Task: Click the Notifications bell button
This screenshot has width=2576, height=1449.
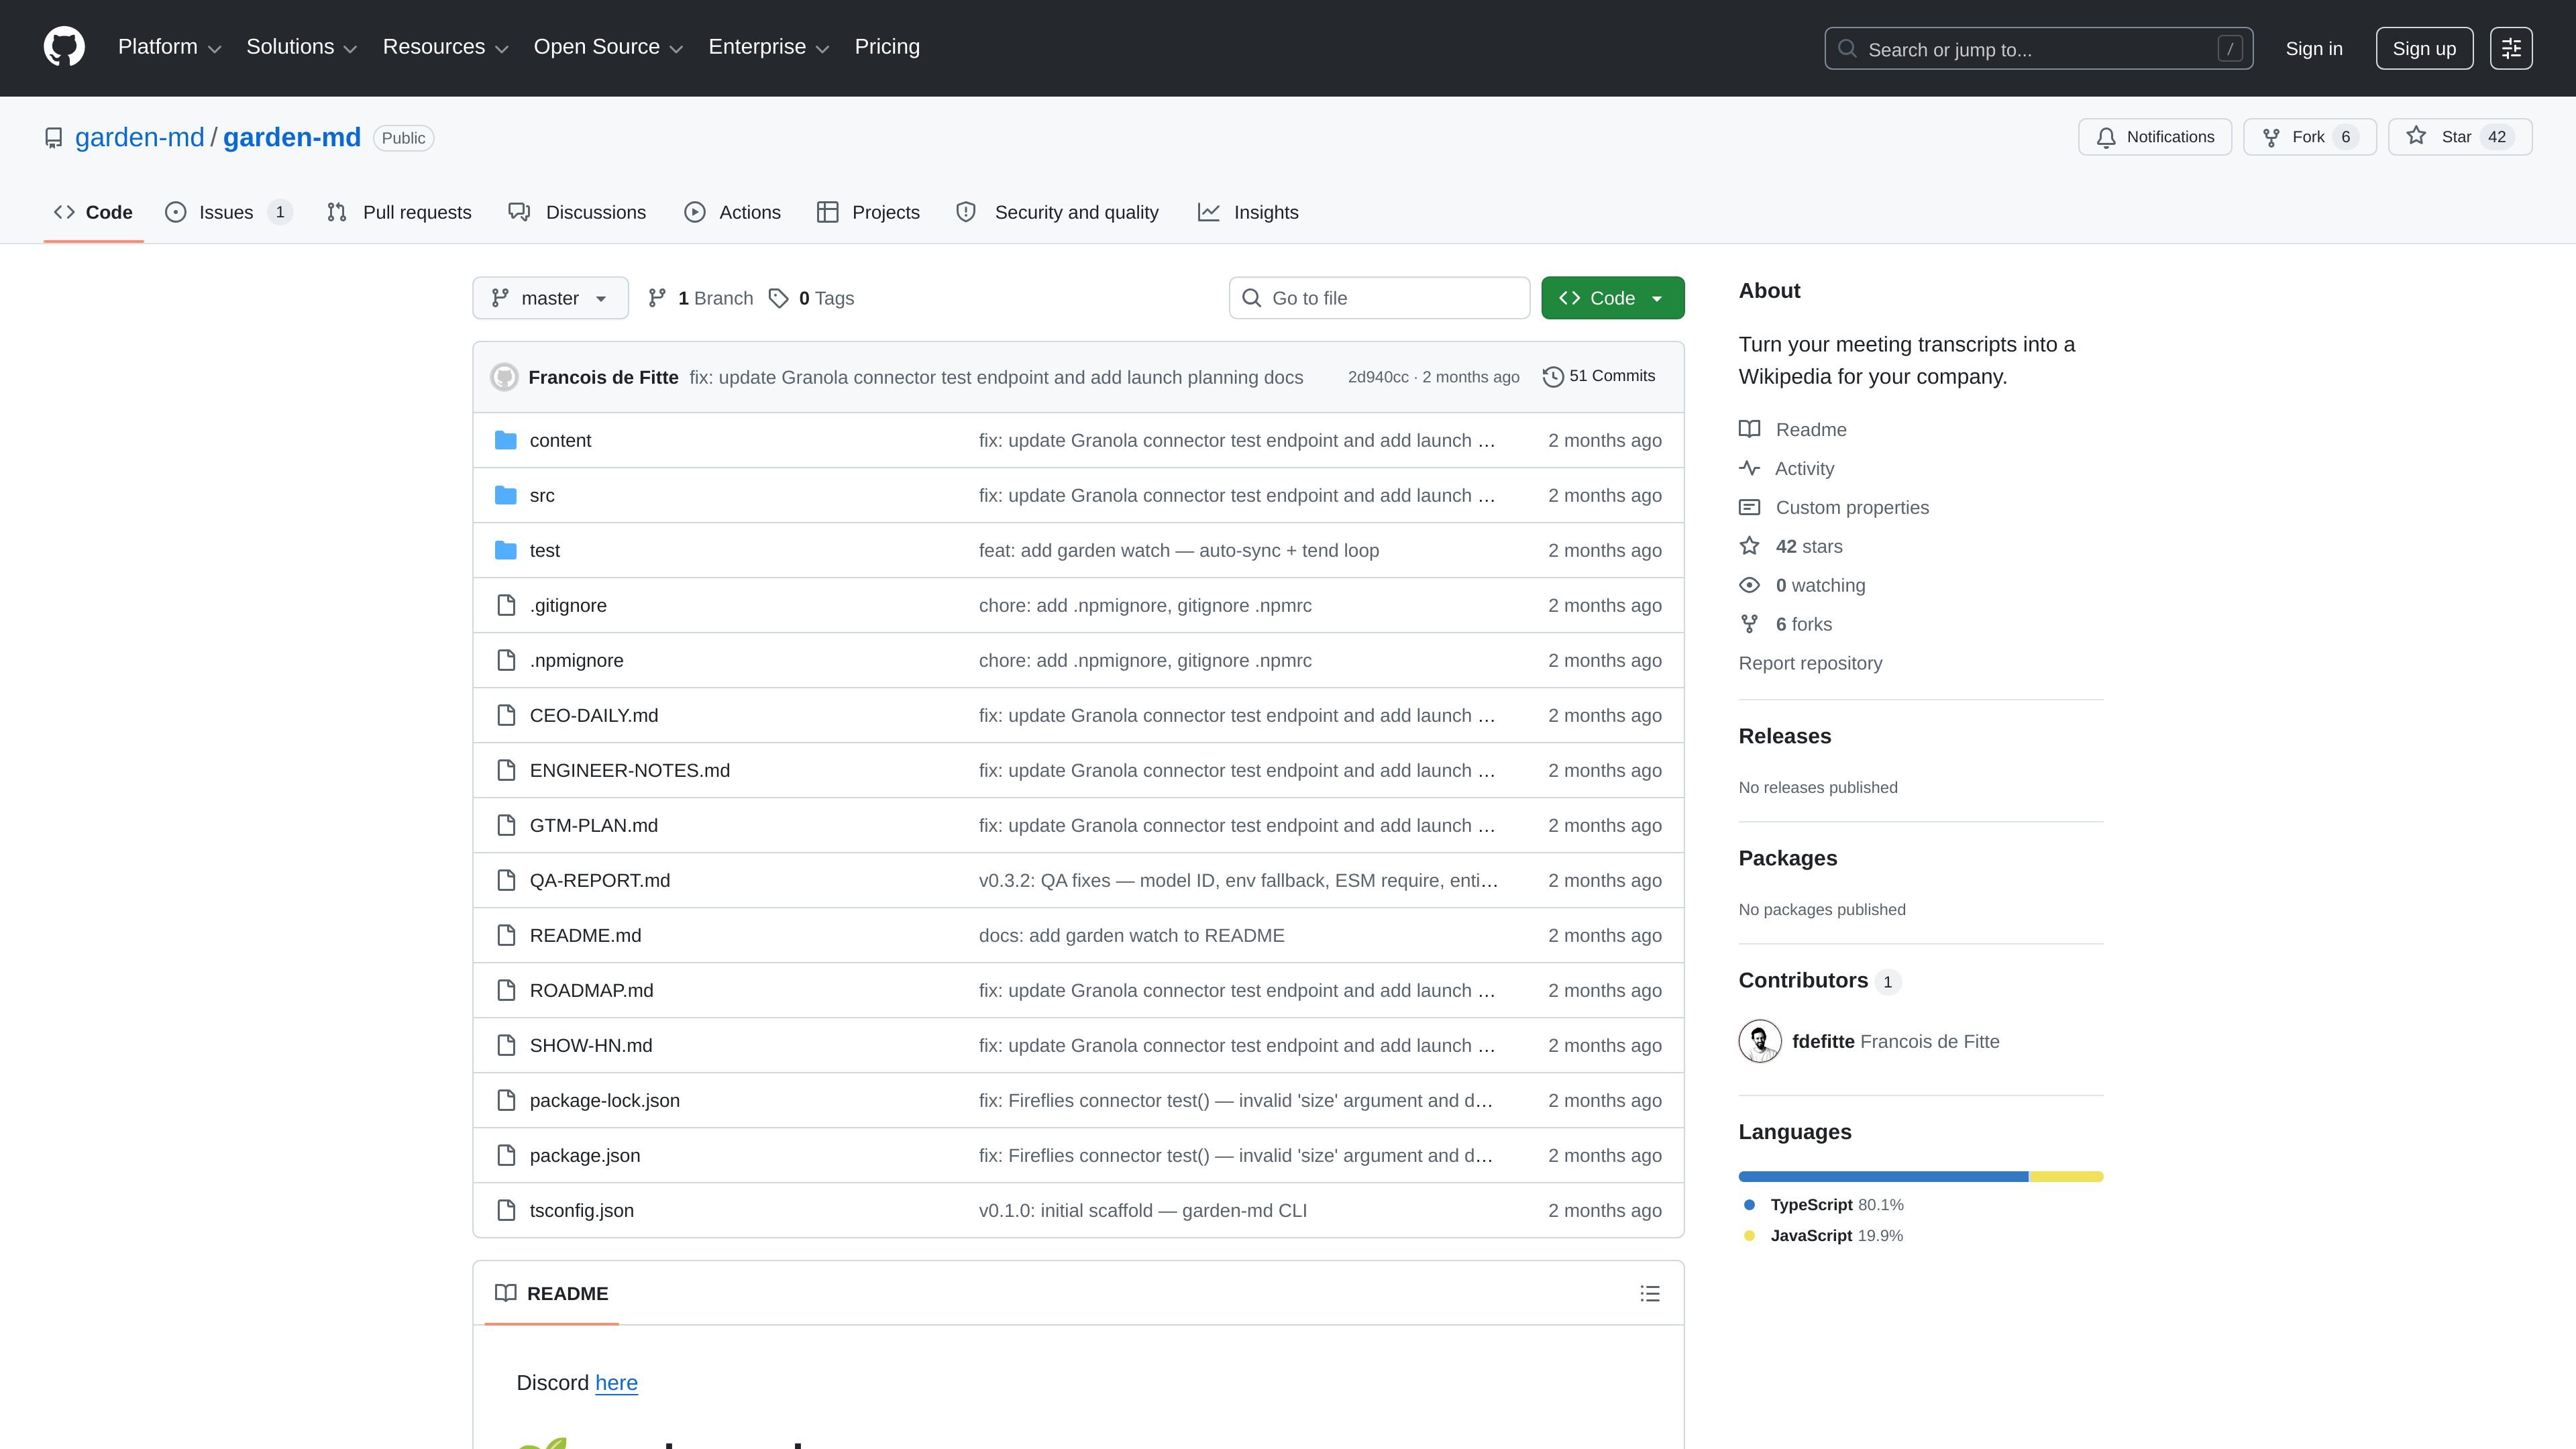Action: pos(2154,137)
